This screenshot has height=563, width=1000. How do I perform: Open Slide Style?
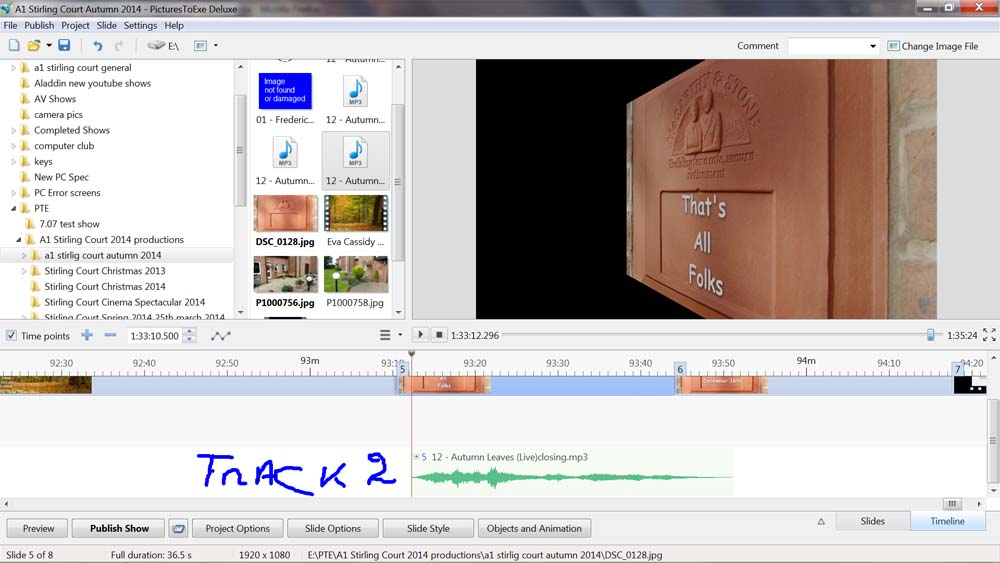click(x=428, y=529)
